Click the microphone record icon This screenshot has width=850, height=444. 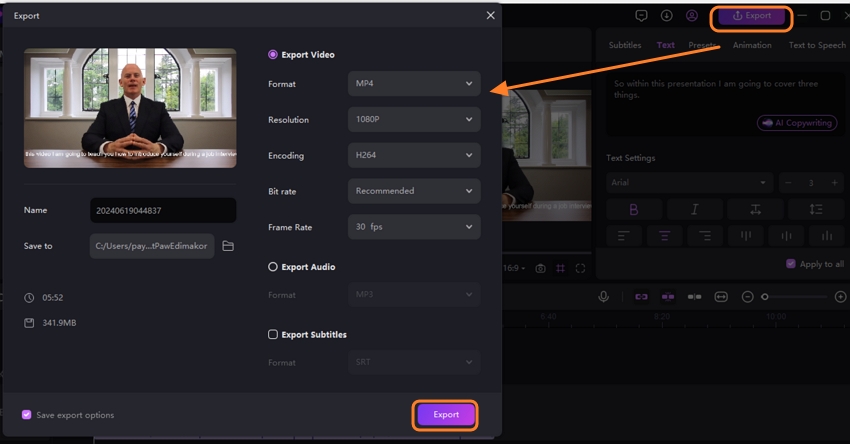point(603,297)
